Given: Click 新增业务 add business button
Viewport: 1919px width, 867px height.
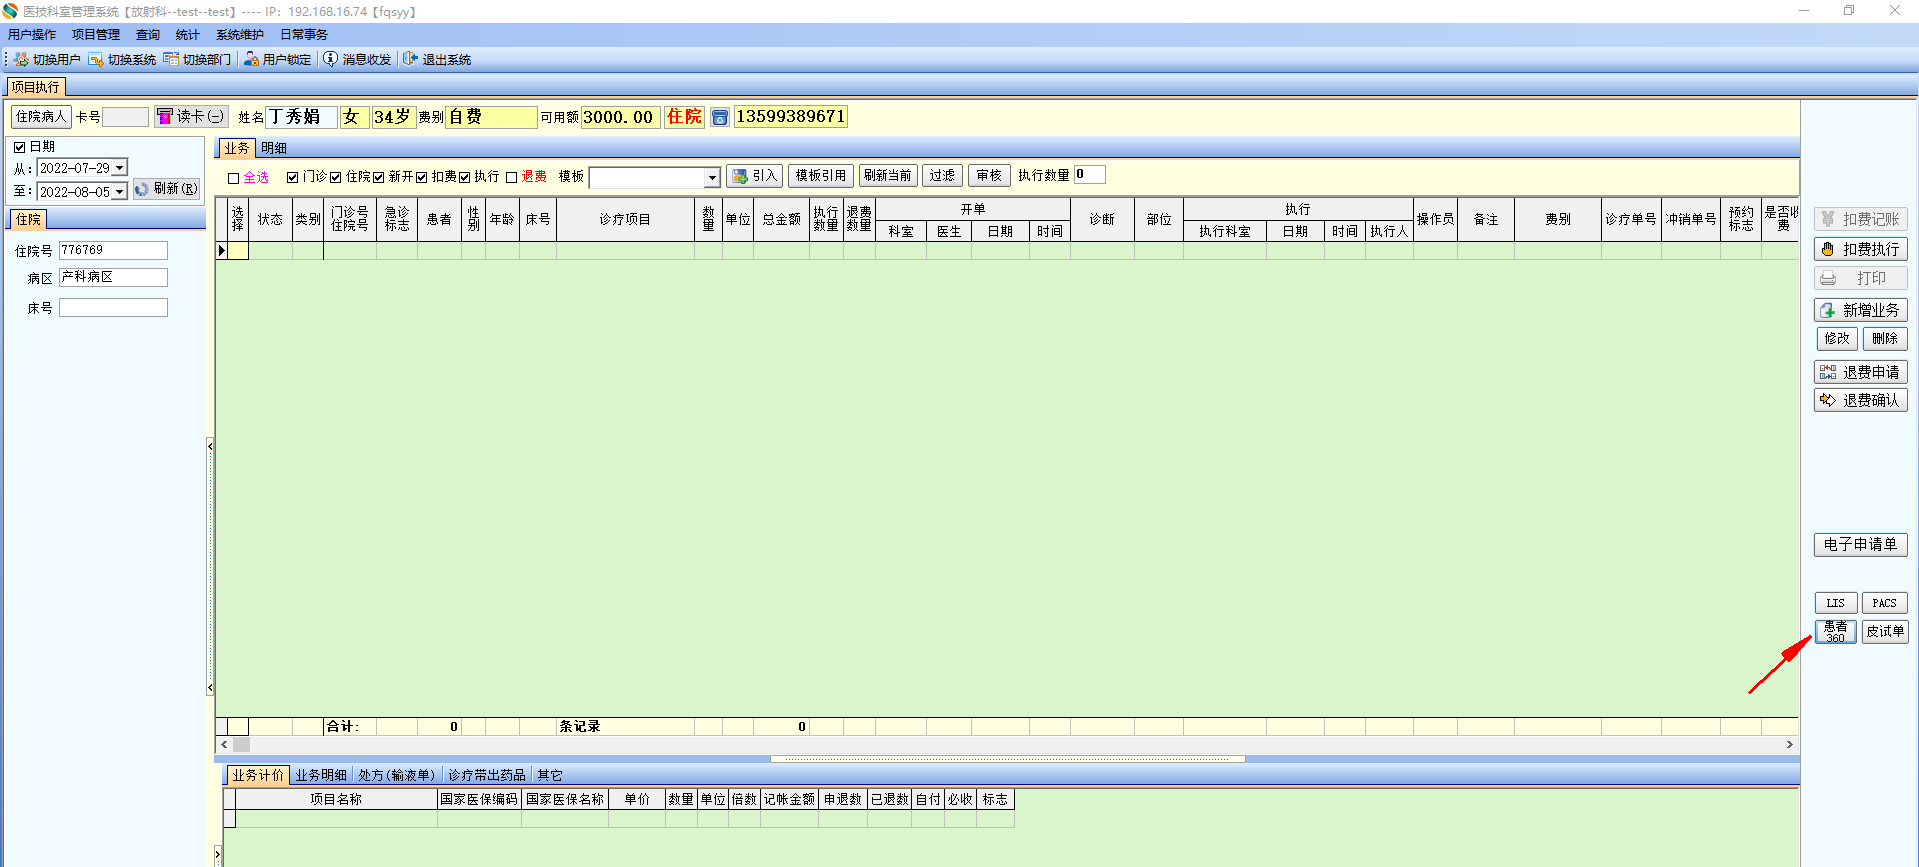Looking at the screenshot, I should [x=1860, y=310].
